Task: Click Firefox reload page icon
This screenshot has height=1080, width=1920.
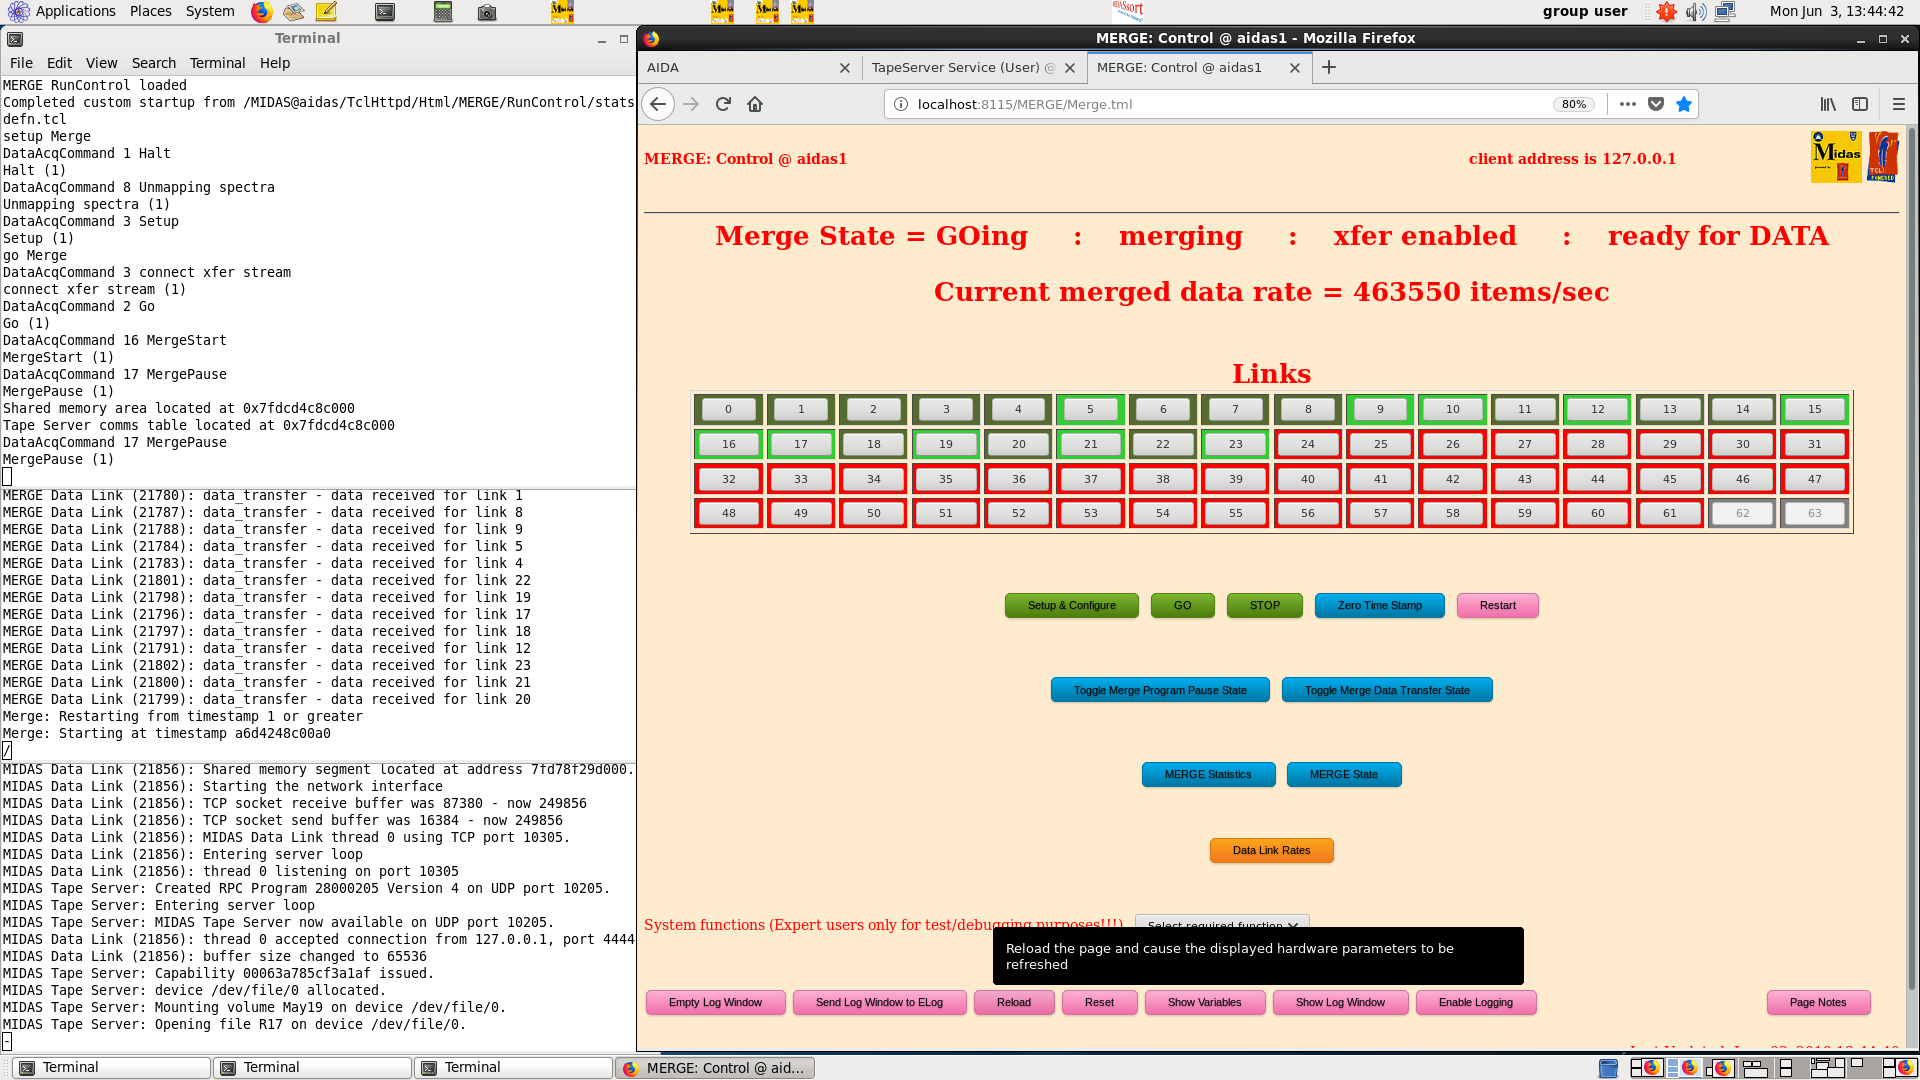Action: point(723,104)
